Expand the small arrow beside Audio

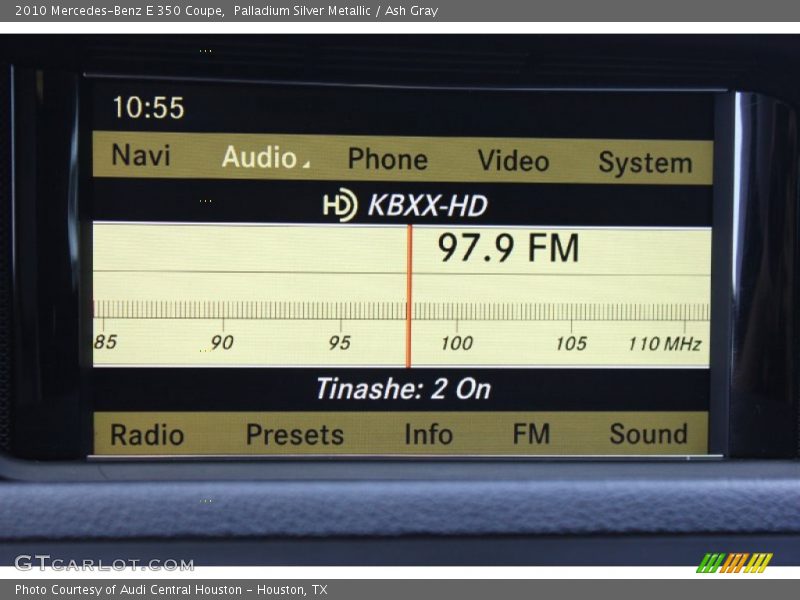(306, 164)
